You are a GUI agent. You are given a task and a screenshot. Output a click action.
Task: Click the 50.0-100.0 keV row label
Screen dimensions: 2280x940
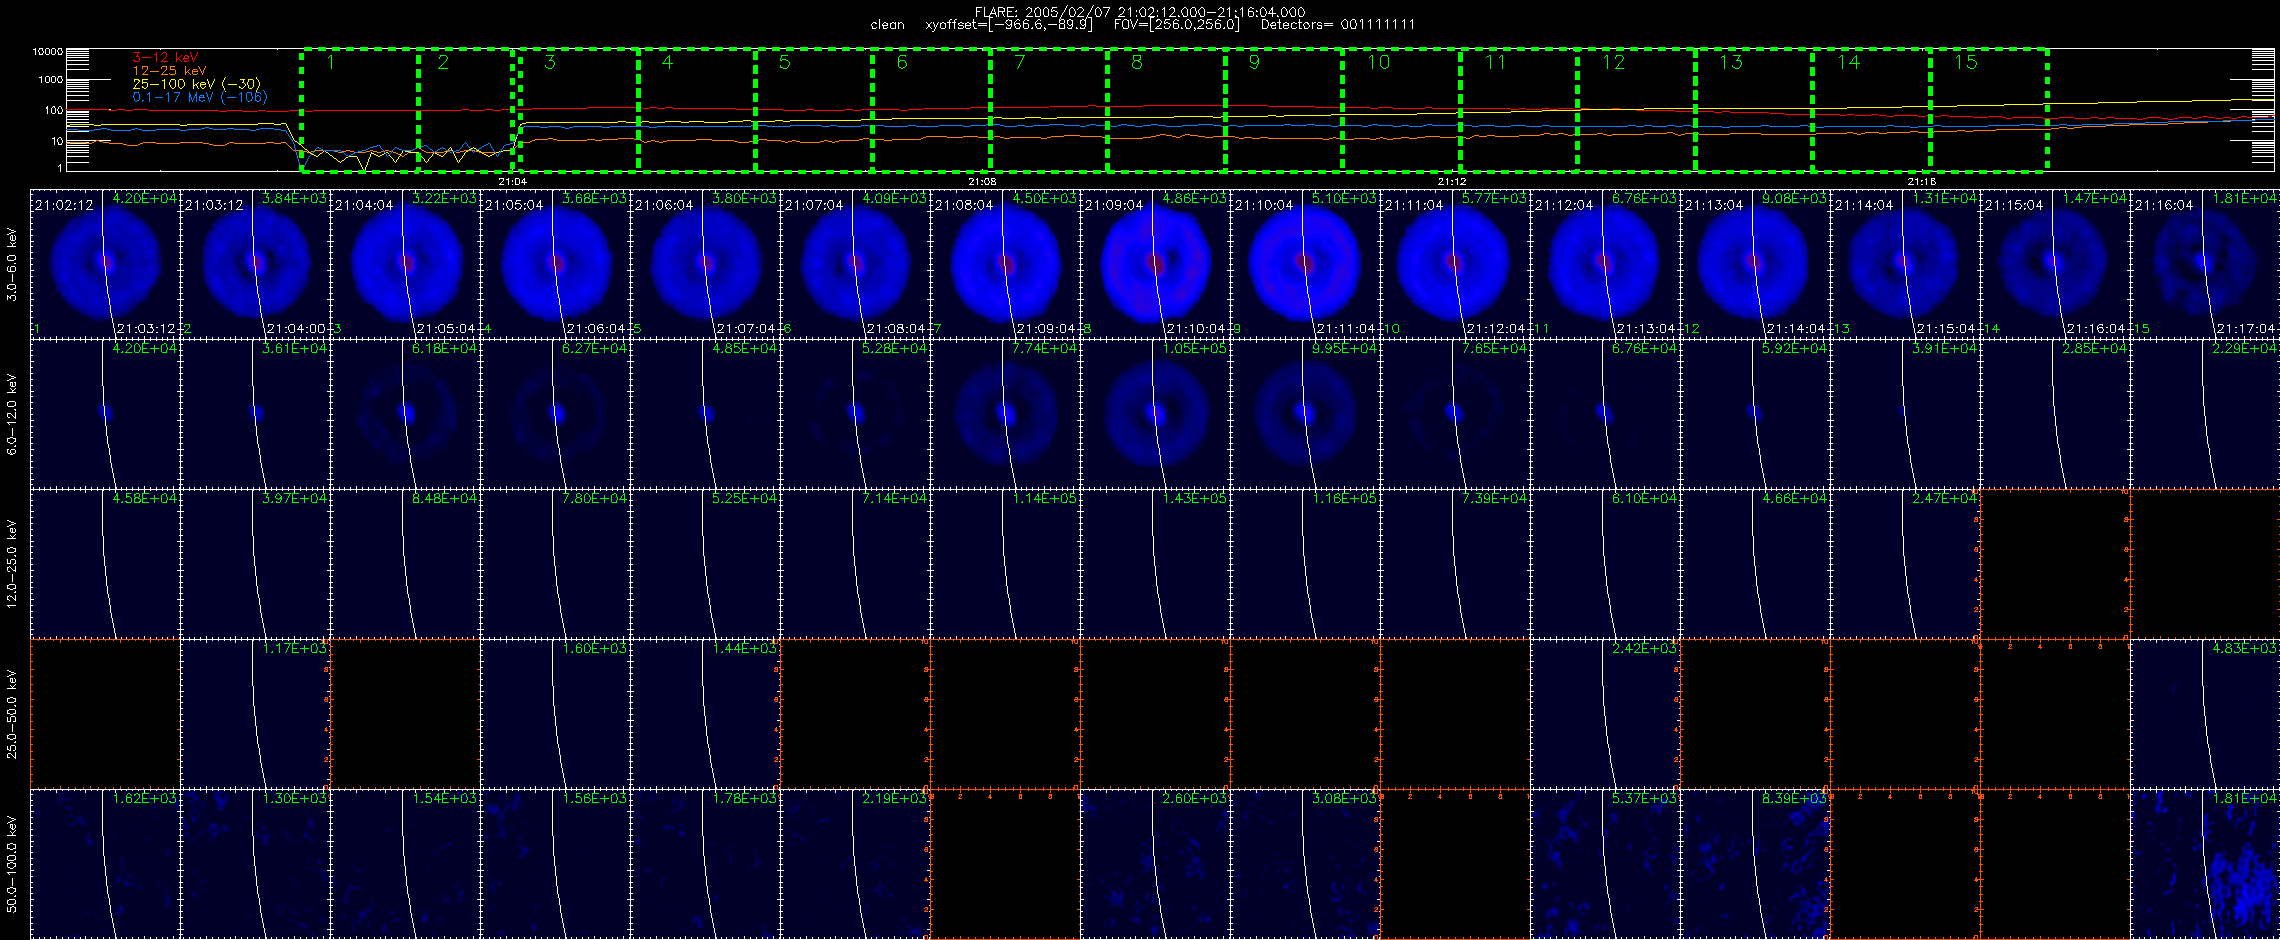click(12, 864)
